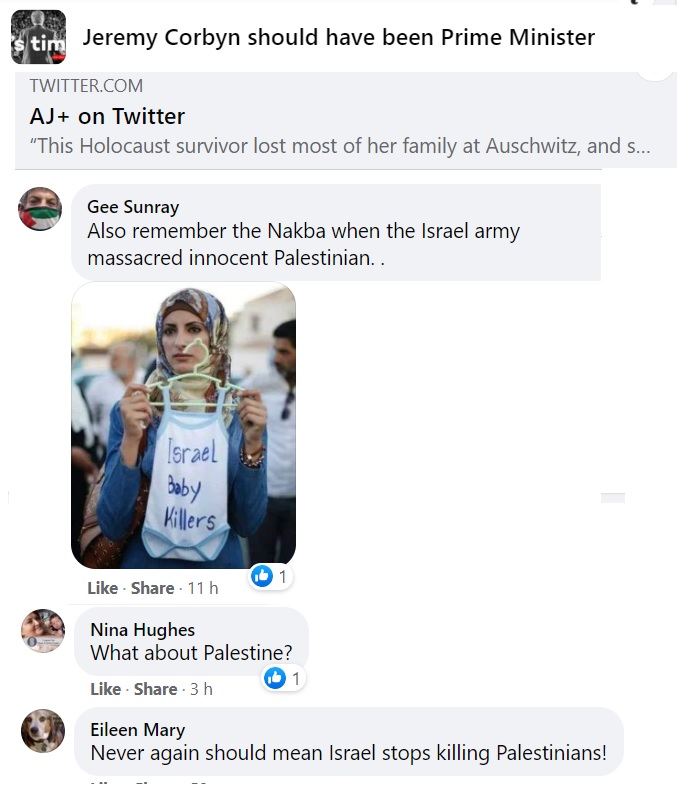Open the AJ+ on Twitter link preview
This screenshot has width=677, height=786.
[108, 116]
